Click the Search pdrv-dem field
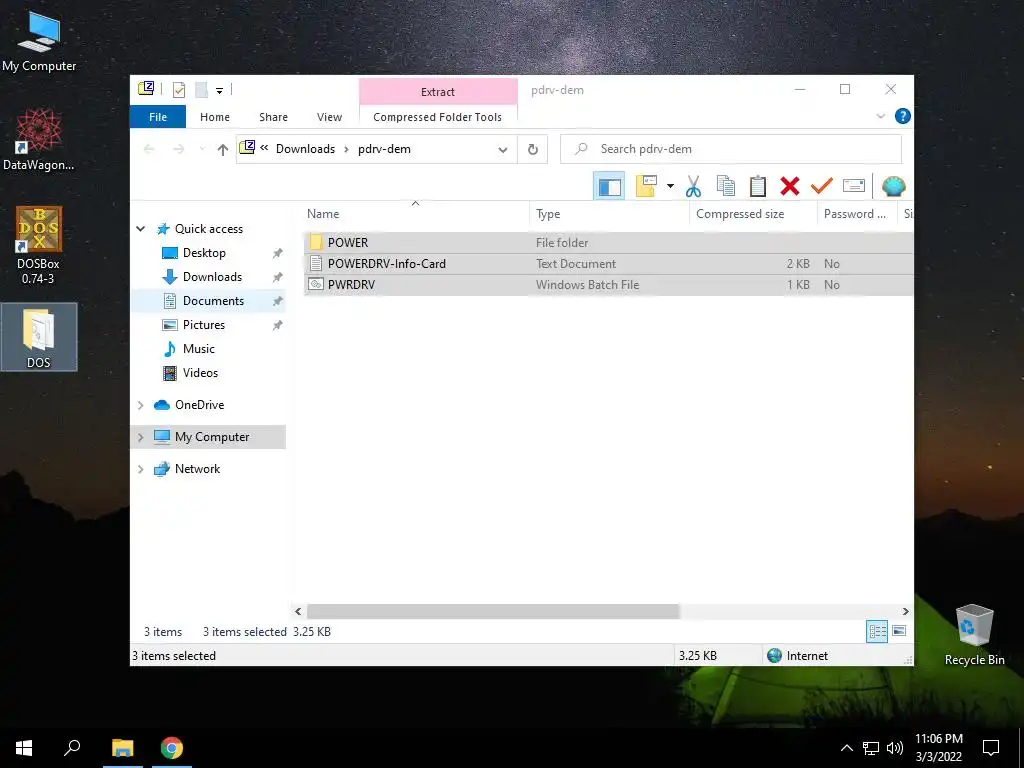This screenshot has height=768, width=1024. point(731,149)
